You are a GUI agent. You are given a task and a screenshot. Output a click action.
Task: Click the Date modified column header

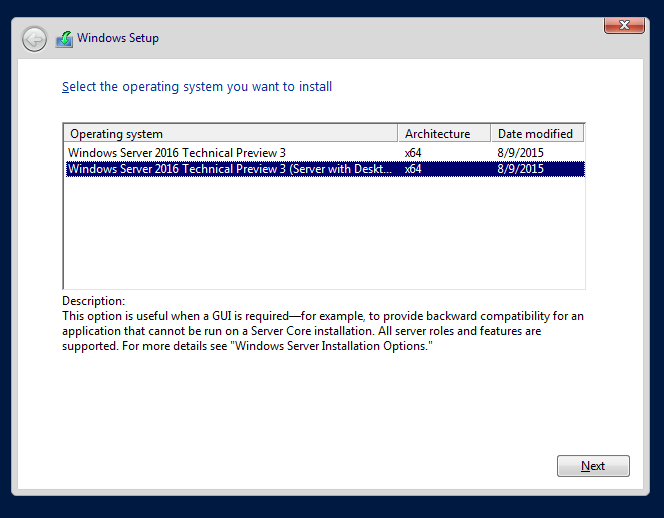pos(537,133)
